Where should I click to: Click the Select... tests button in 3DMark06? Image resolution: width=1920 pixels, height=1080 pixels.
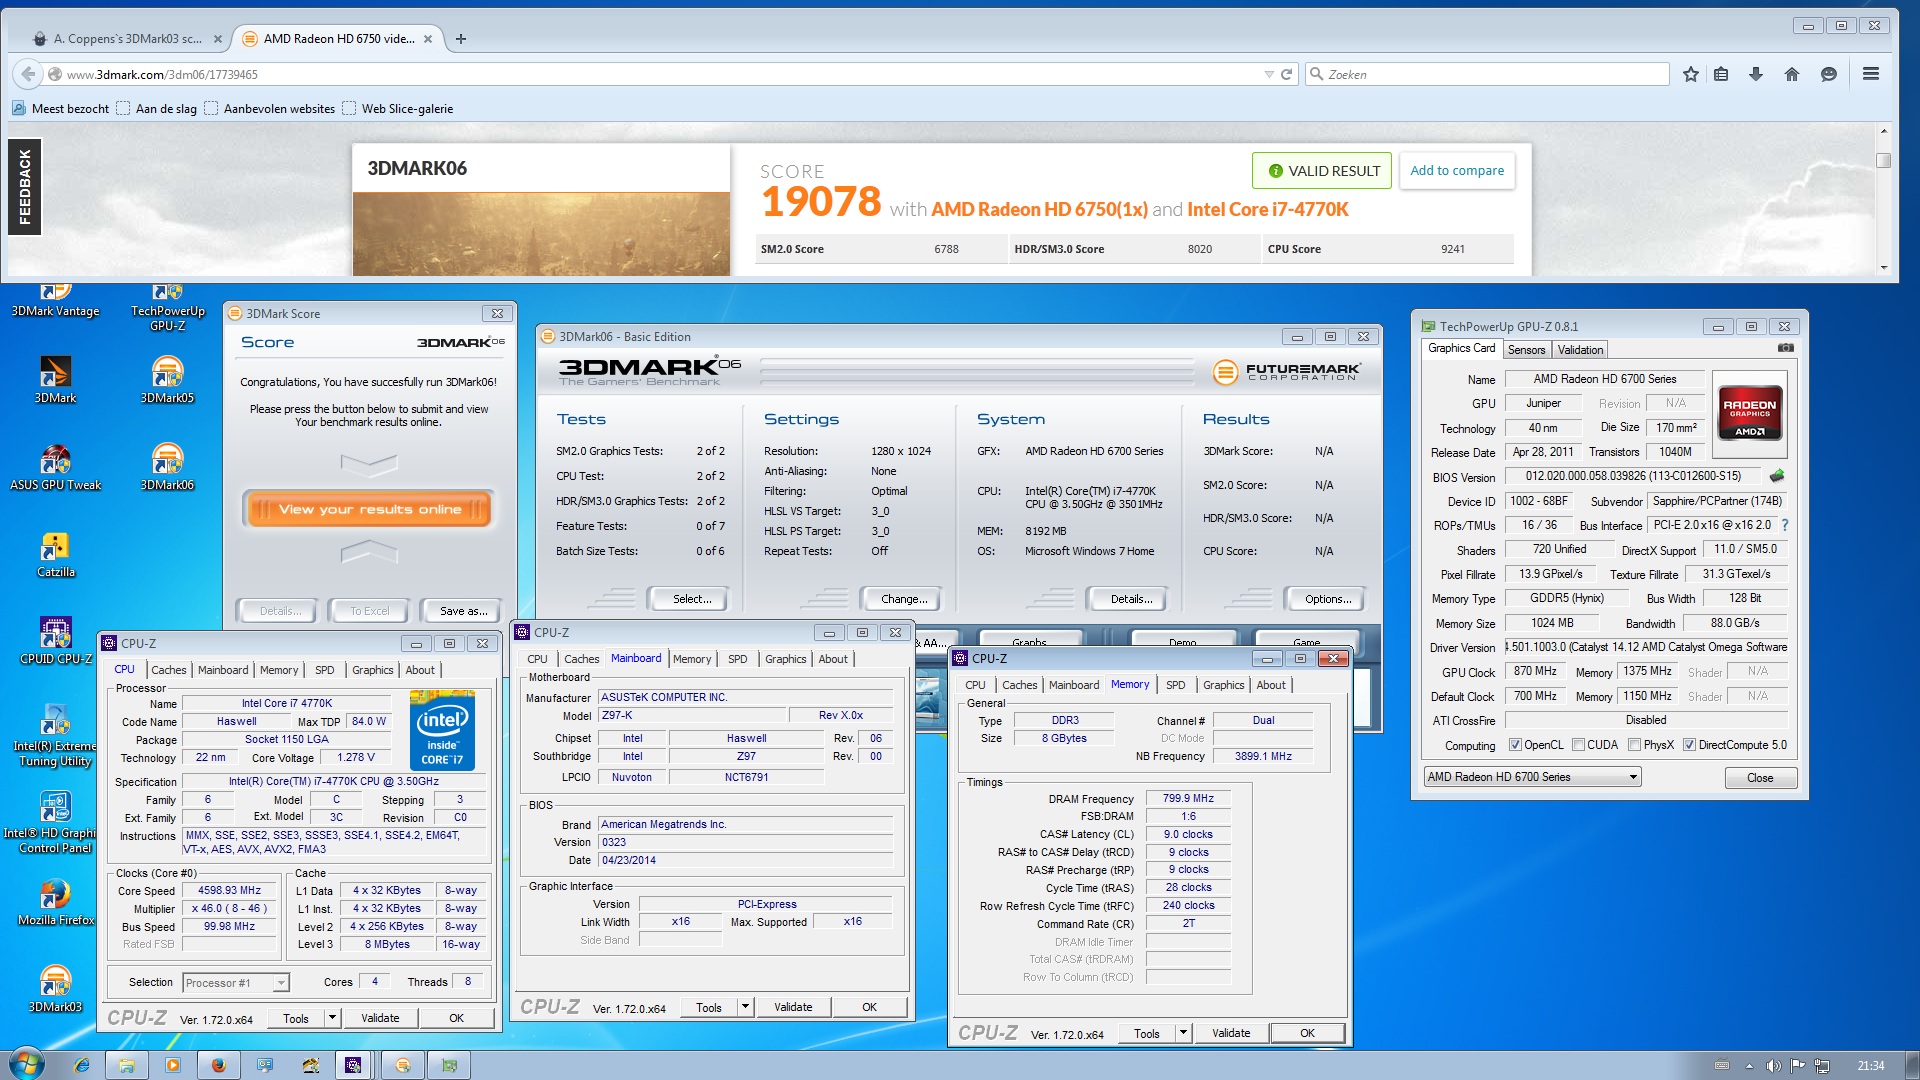692,599
